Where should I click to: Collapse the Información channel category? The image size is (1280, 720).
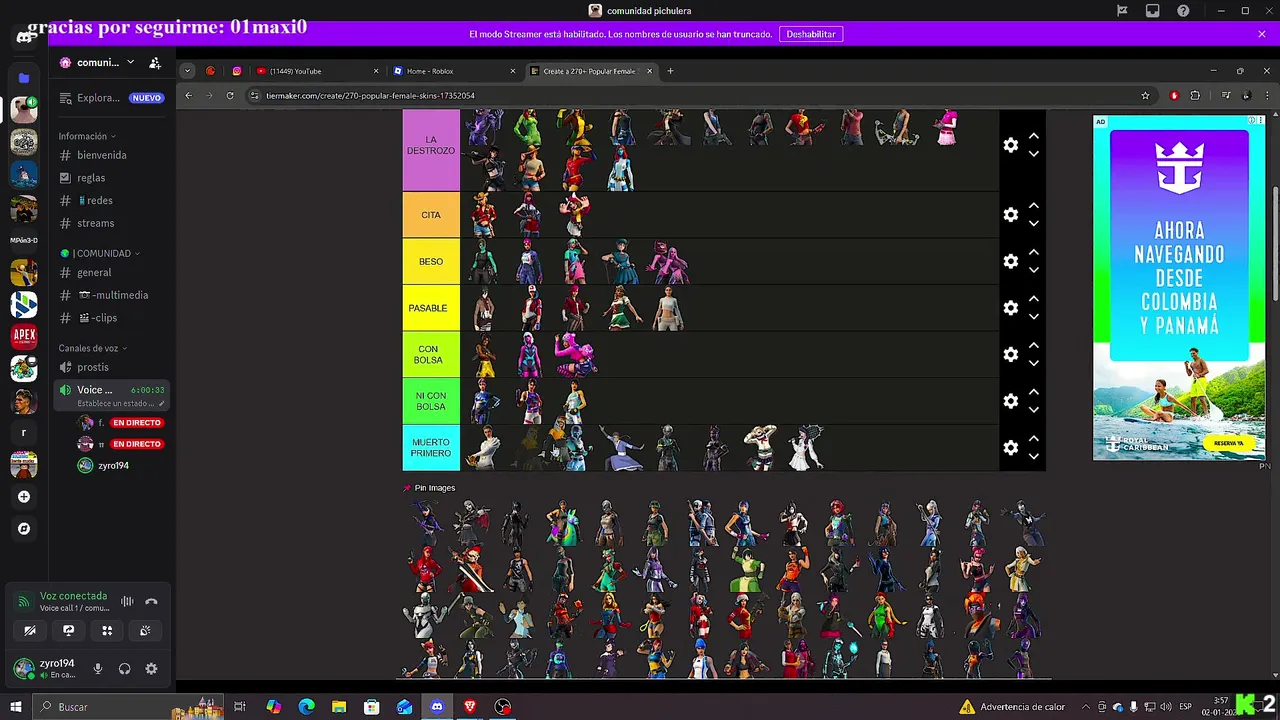pos(87,136)
